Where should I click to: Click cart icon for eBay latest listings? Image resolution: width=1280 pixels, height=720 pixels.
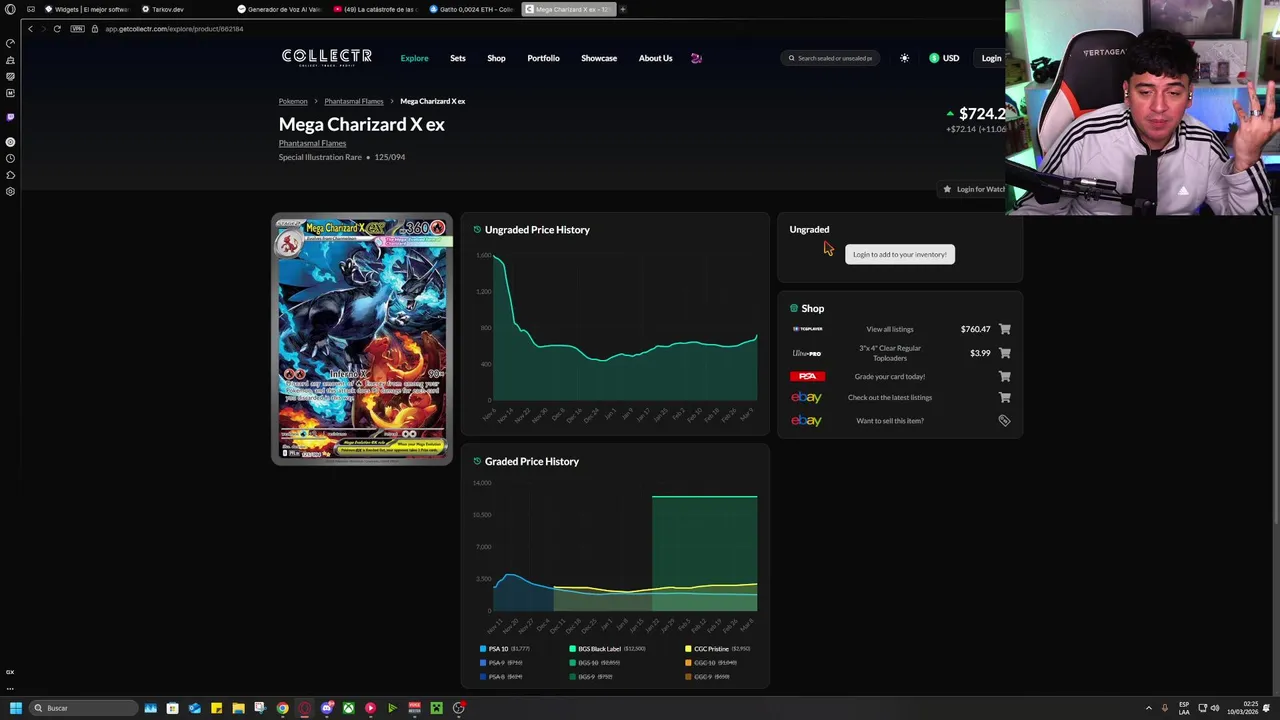click(1004, 398)
